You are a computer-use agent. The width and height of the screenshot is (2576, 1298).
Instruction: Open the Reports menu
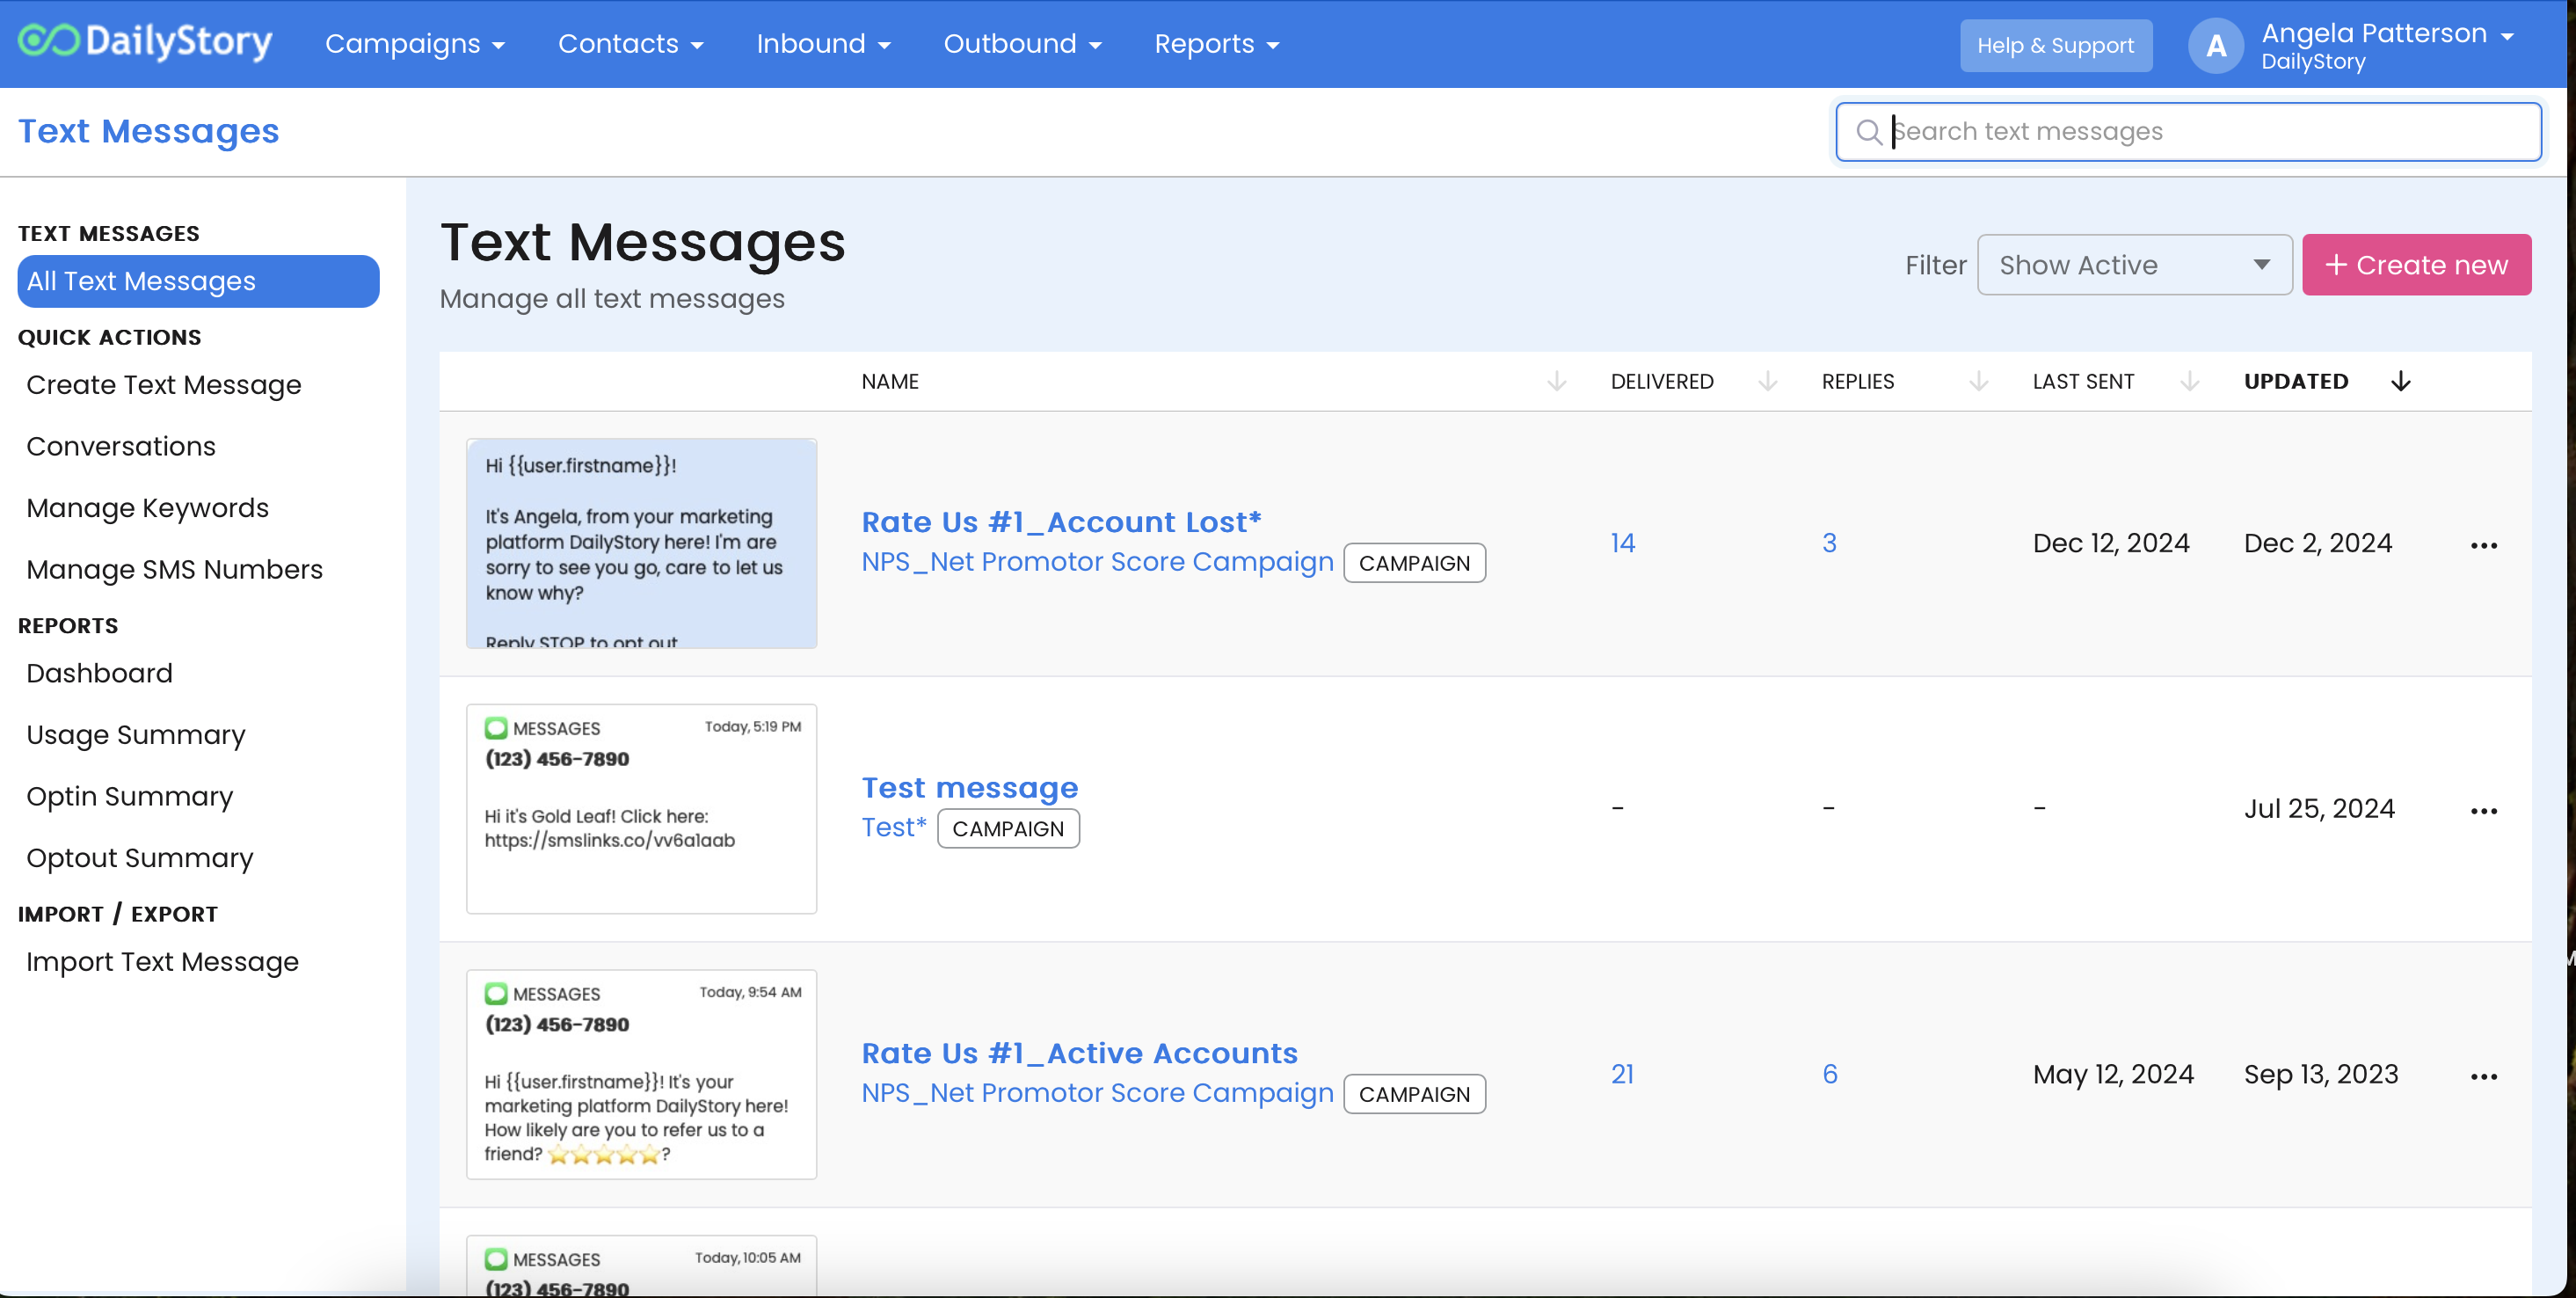[x=1216, y=44]
